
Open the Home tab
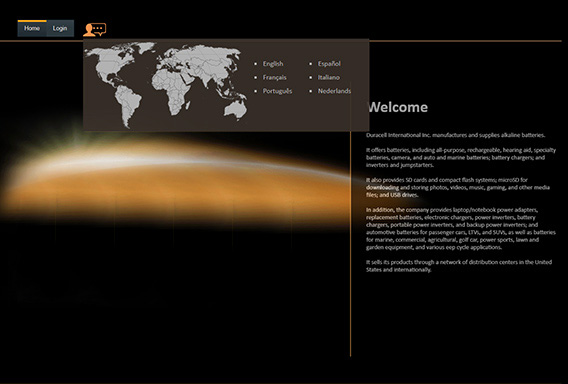coord(32,28)
